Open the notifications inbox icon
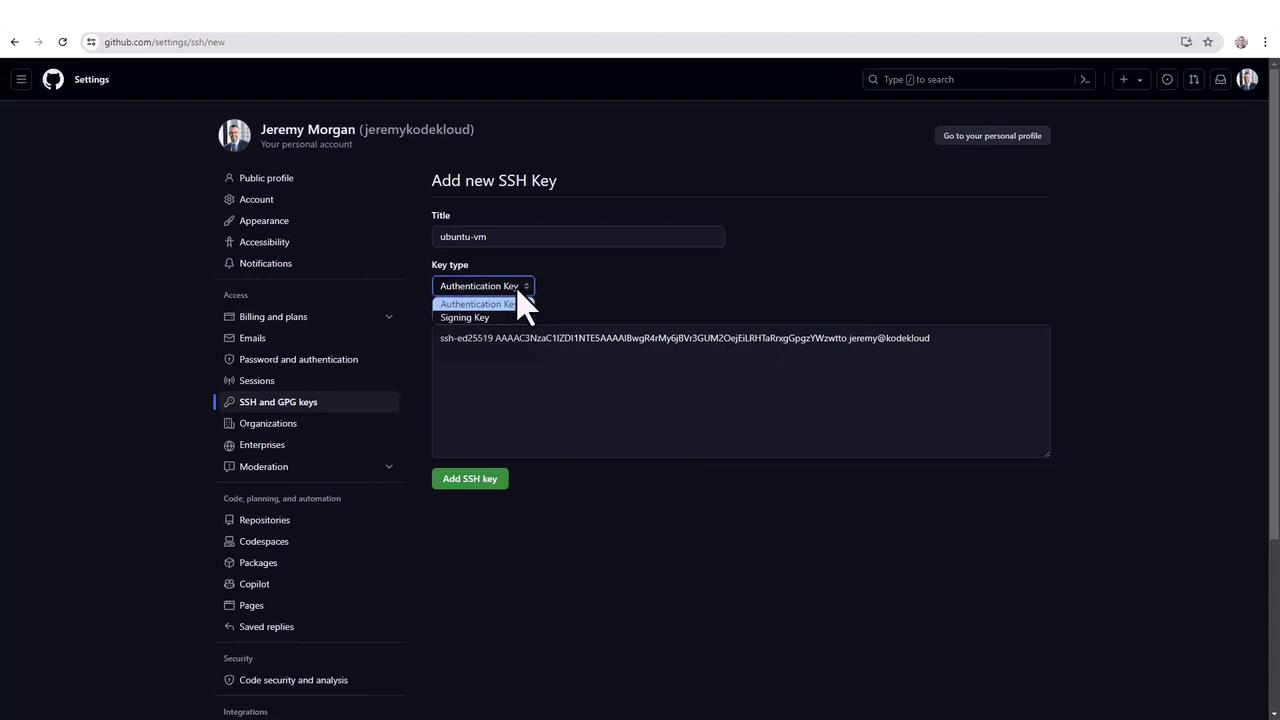 [x=1220, y=79]
